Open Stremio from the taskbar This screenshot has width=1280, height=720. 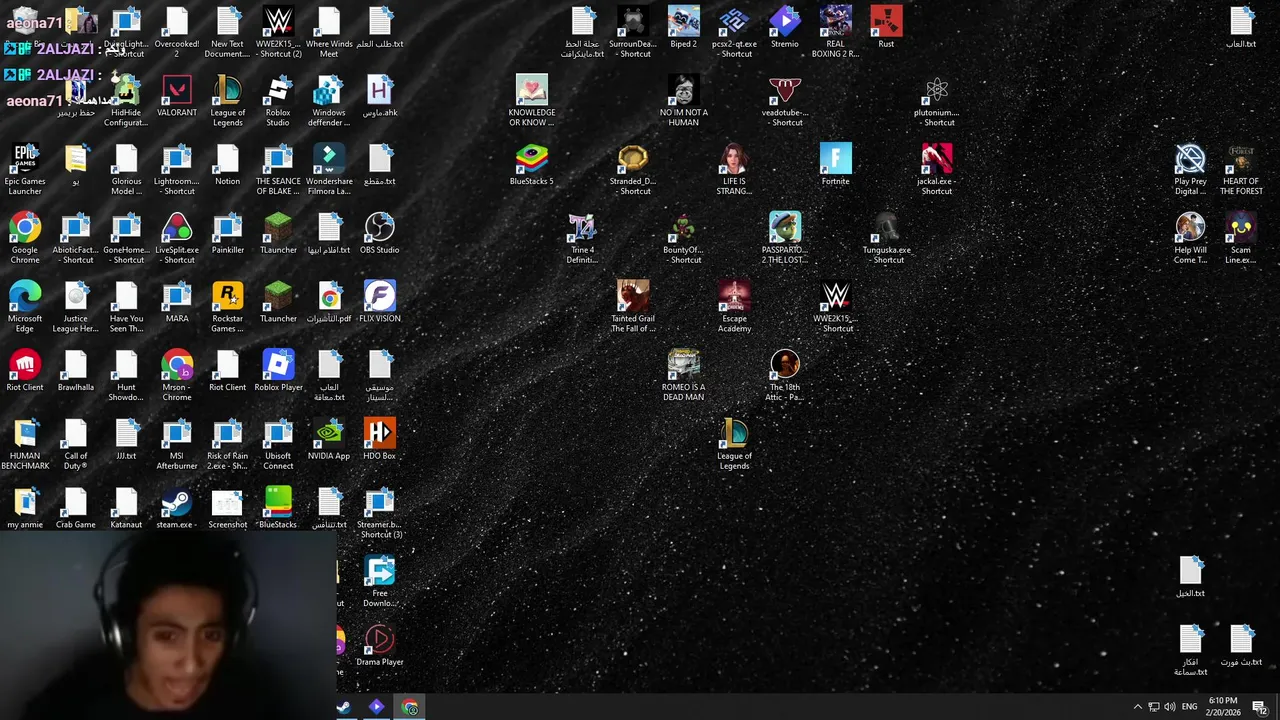[x=376, y=707]
